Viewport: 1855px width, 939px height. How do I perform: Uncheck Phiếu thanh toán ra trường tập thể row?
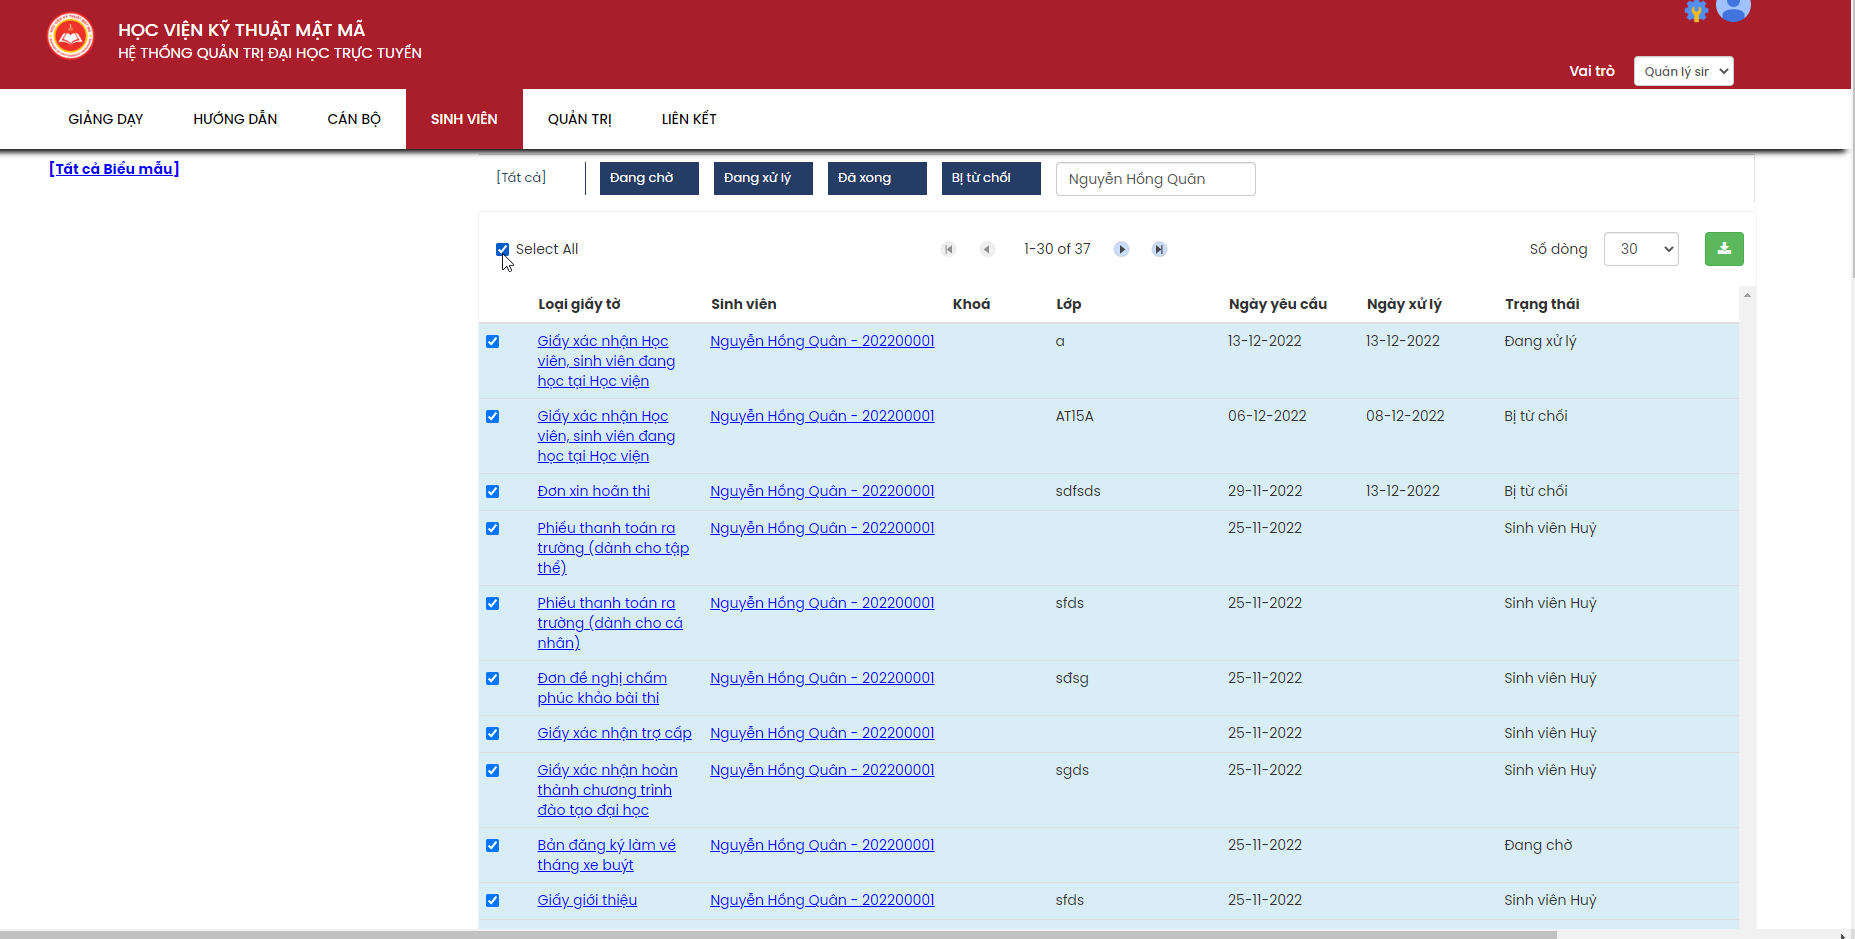(492, 529)
